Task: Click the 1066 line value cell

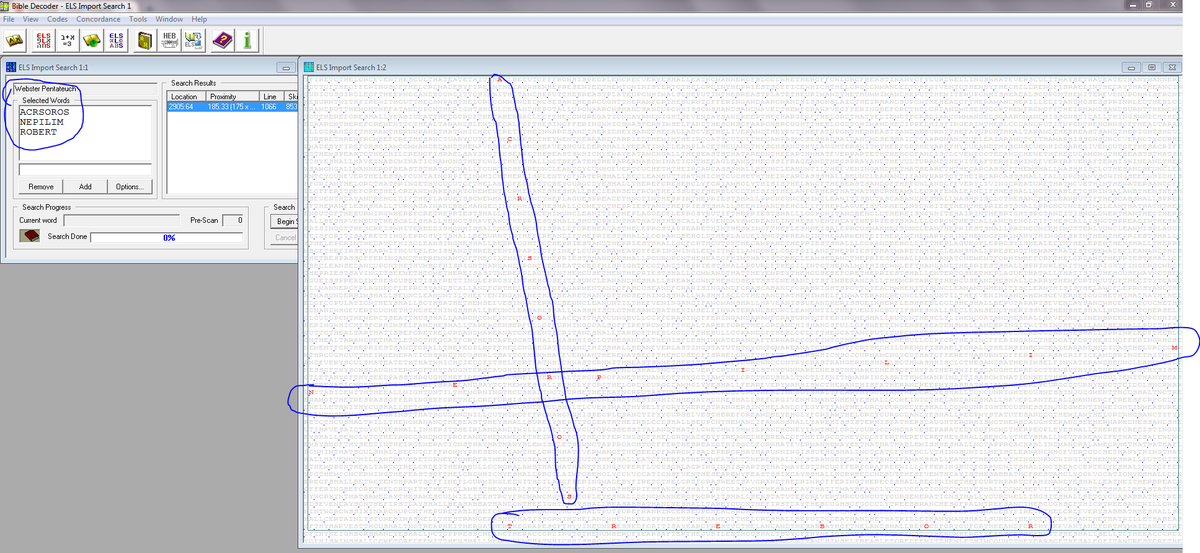Action: click(269, 106)
